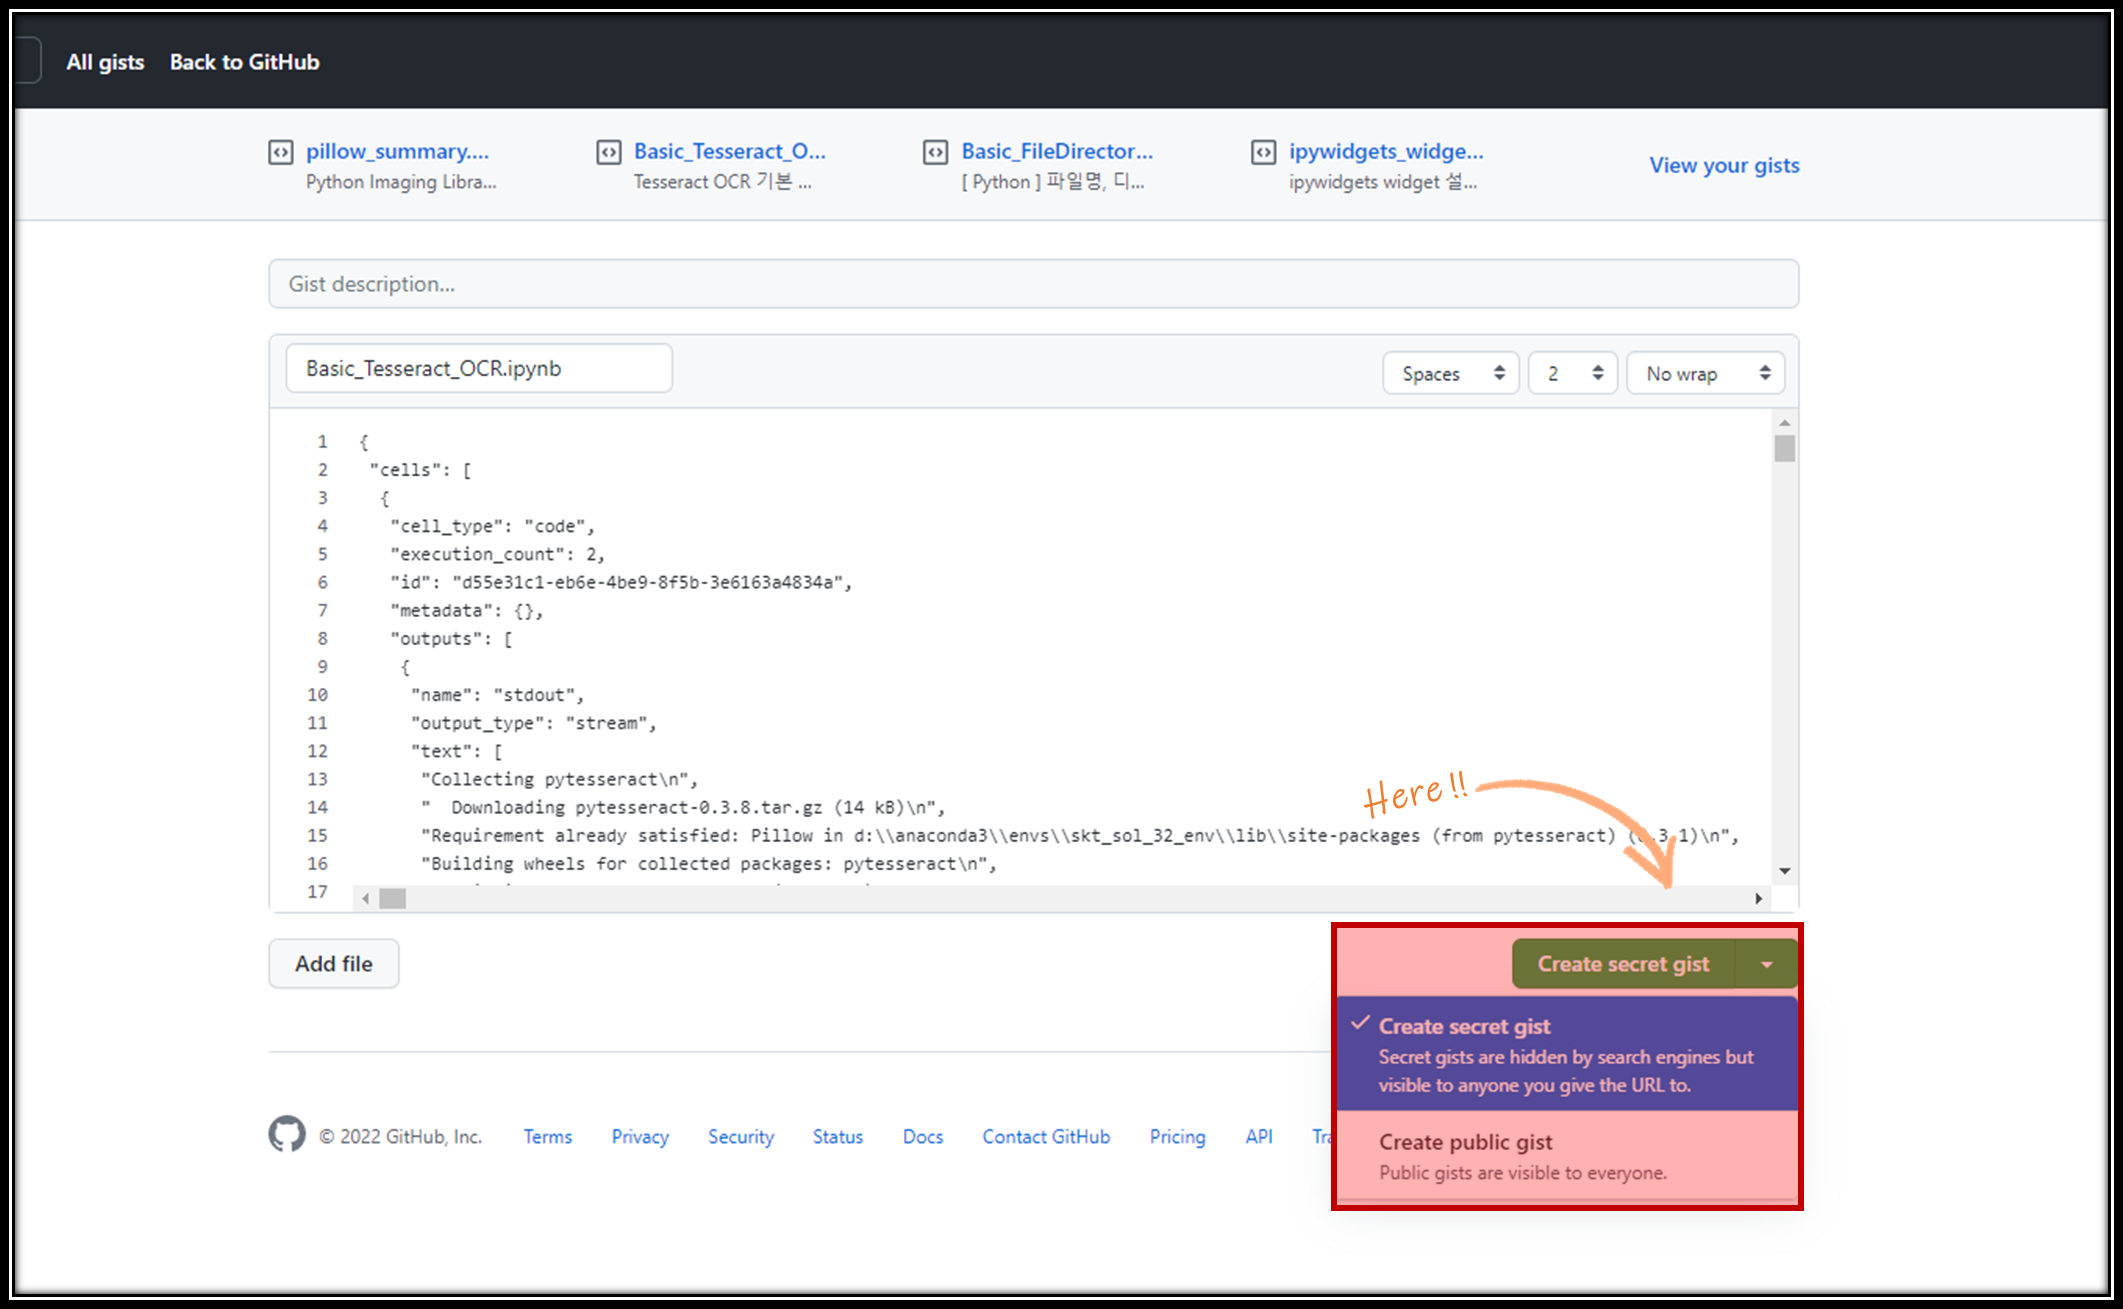Click the horizontal scrollbar right arrow

click(1759, 898)
